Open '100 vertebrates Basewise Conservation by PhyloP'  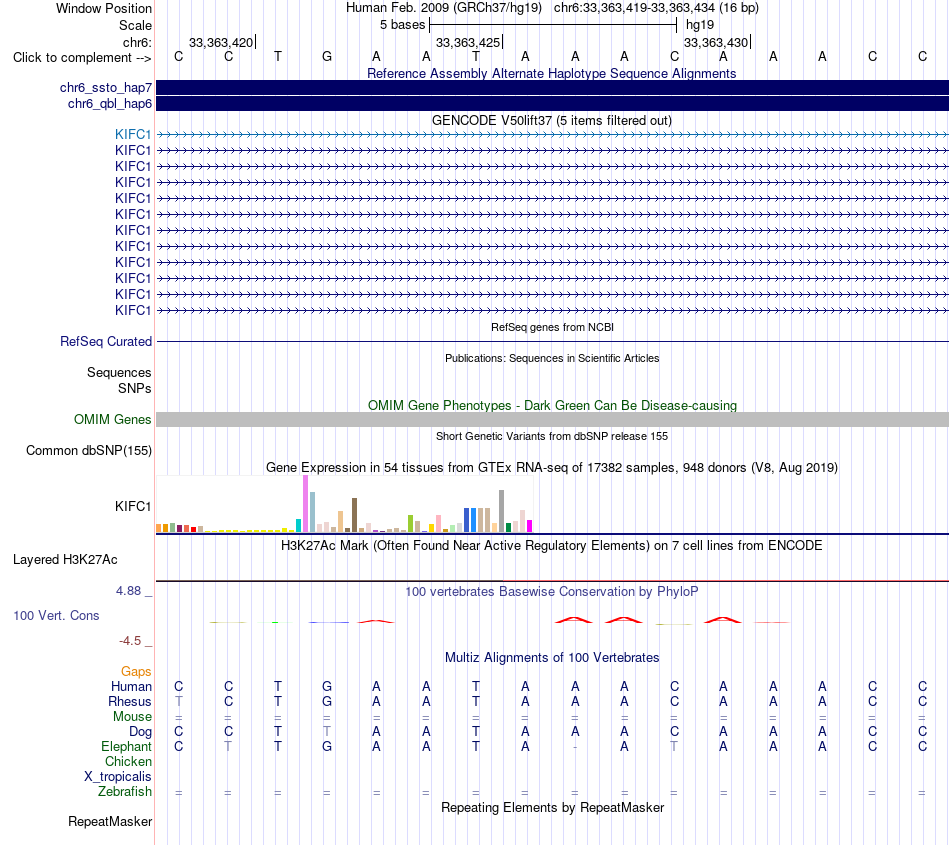click(551, 591)
